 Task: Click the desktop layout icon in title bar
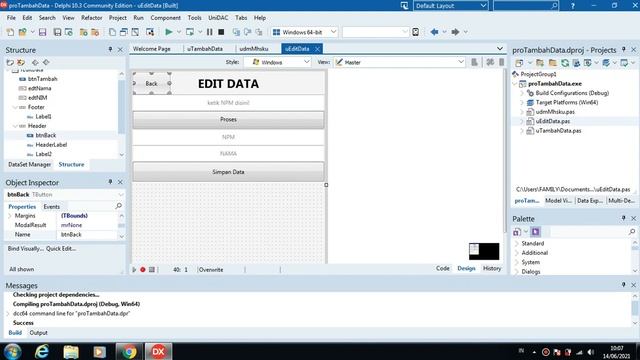tap(404, 6)
